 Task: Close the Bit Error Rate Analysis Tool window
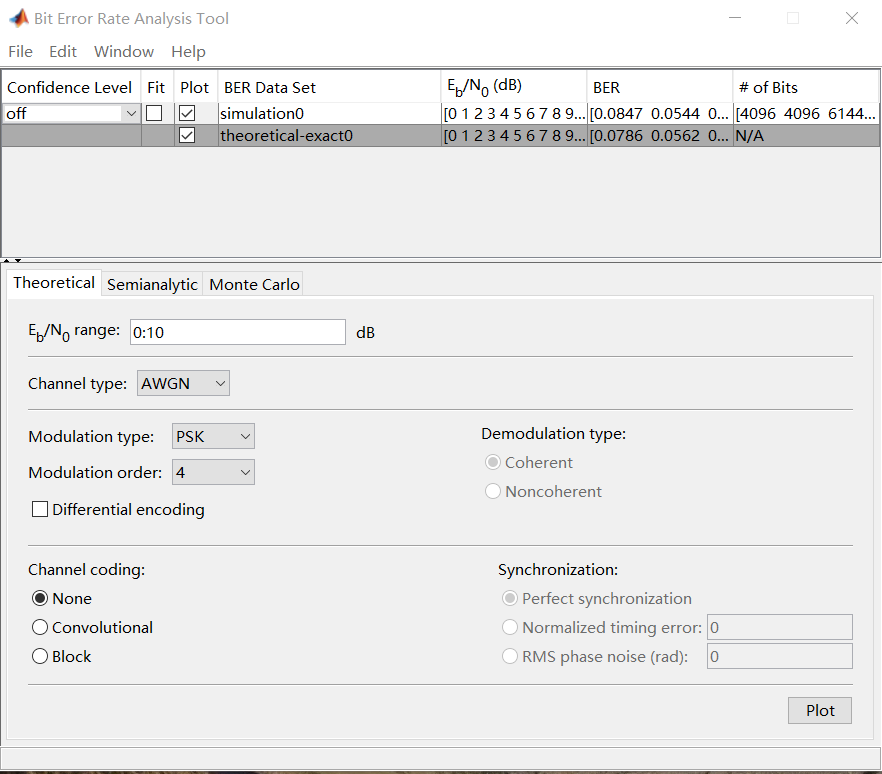point(852,18)
